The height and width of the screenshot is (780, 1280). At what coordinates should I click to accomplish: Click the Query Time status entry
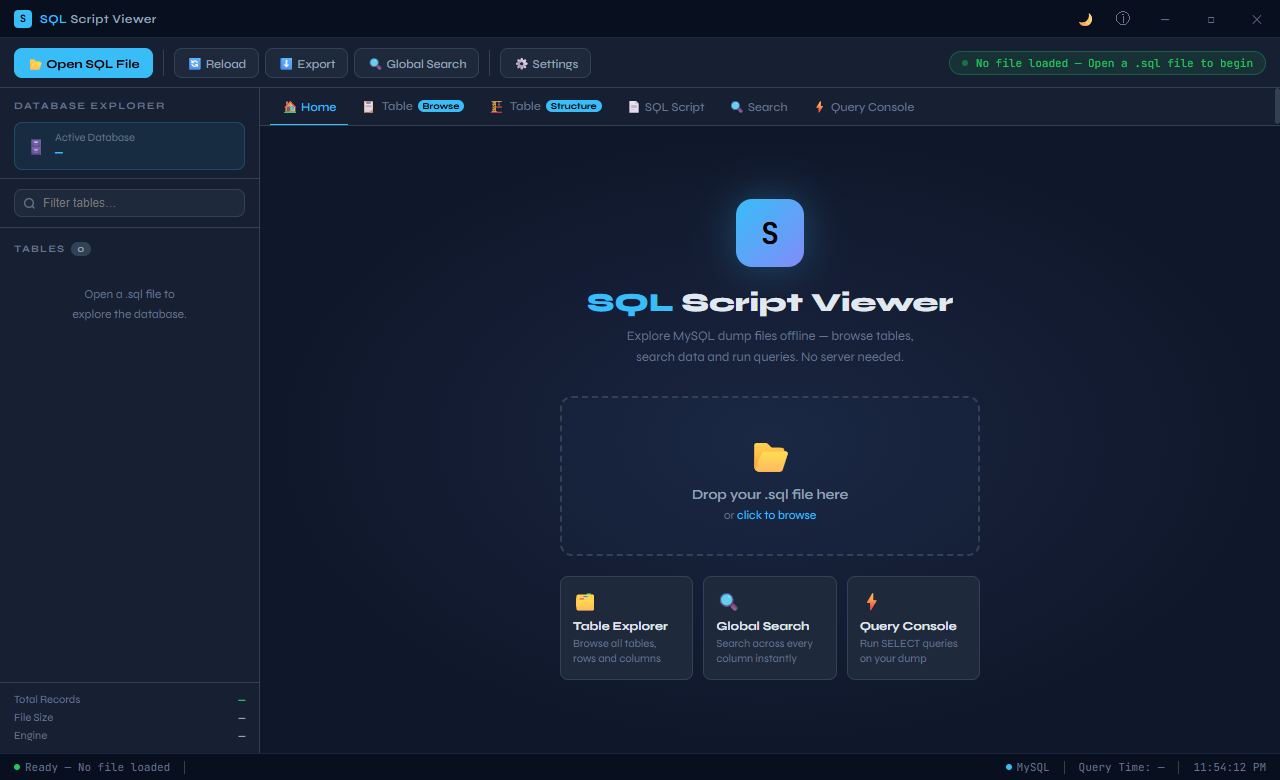[1121, 767]
